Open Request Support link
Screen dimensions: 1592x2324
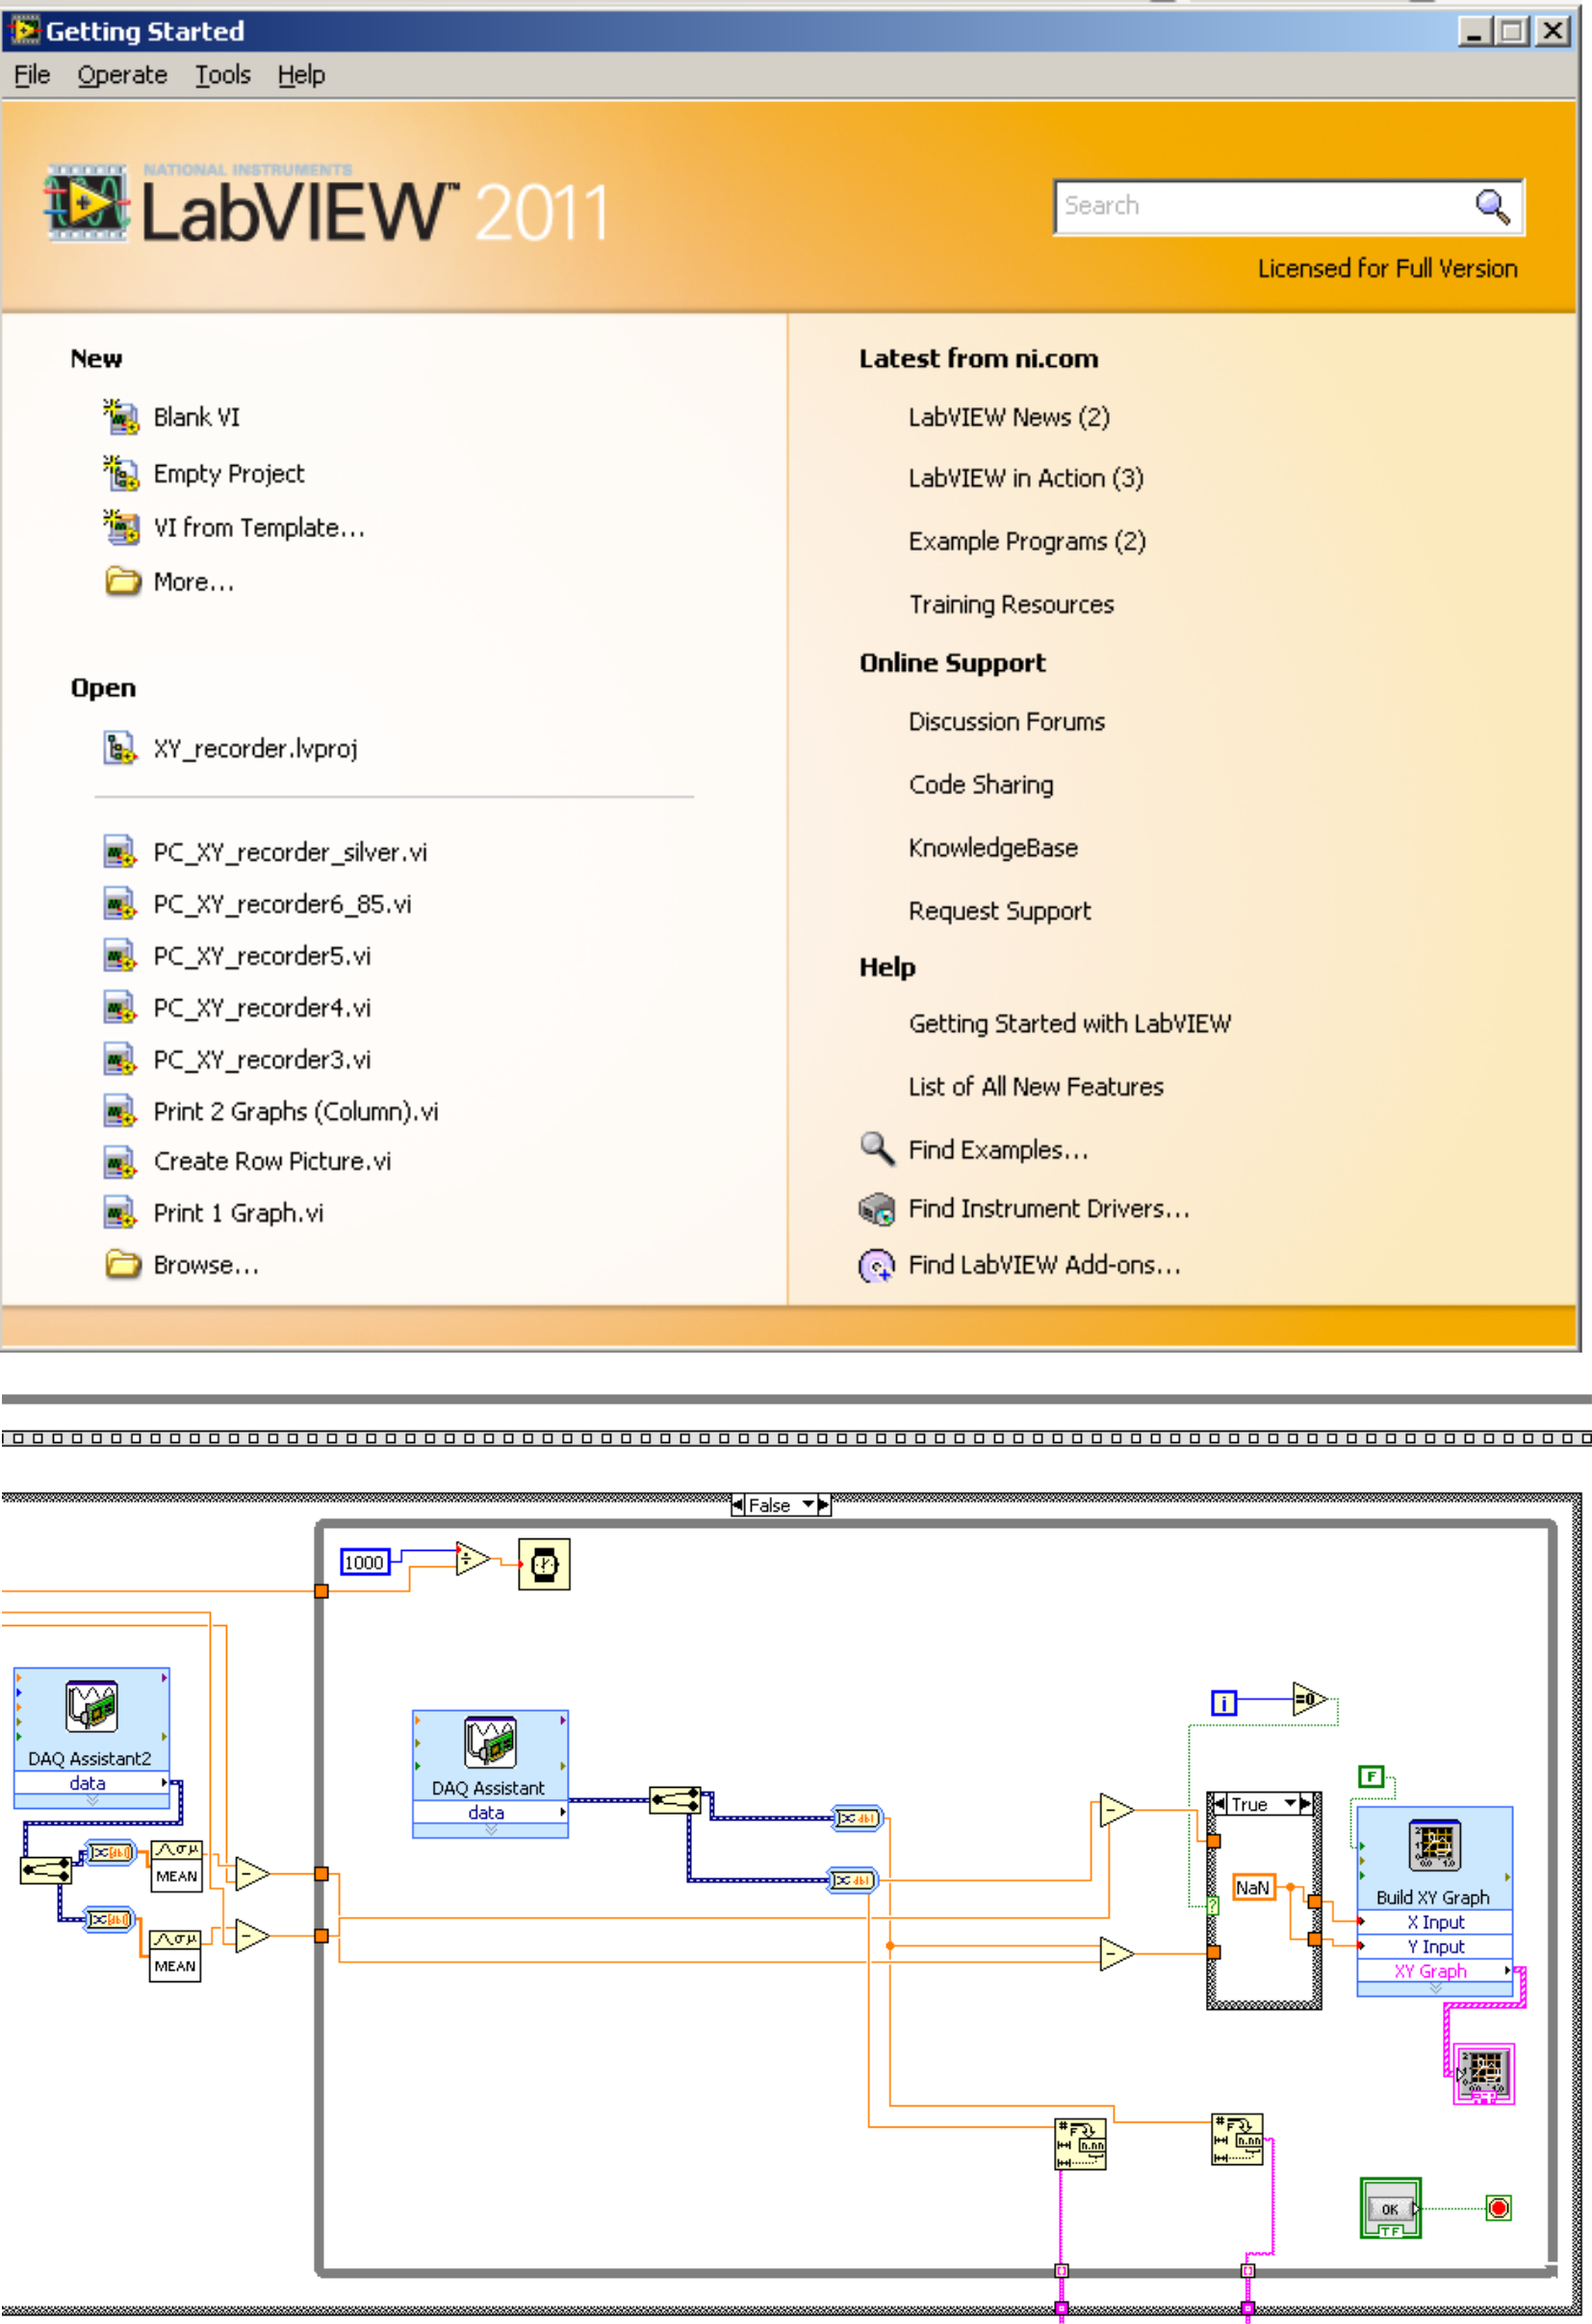[x=1000, y=911]
